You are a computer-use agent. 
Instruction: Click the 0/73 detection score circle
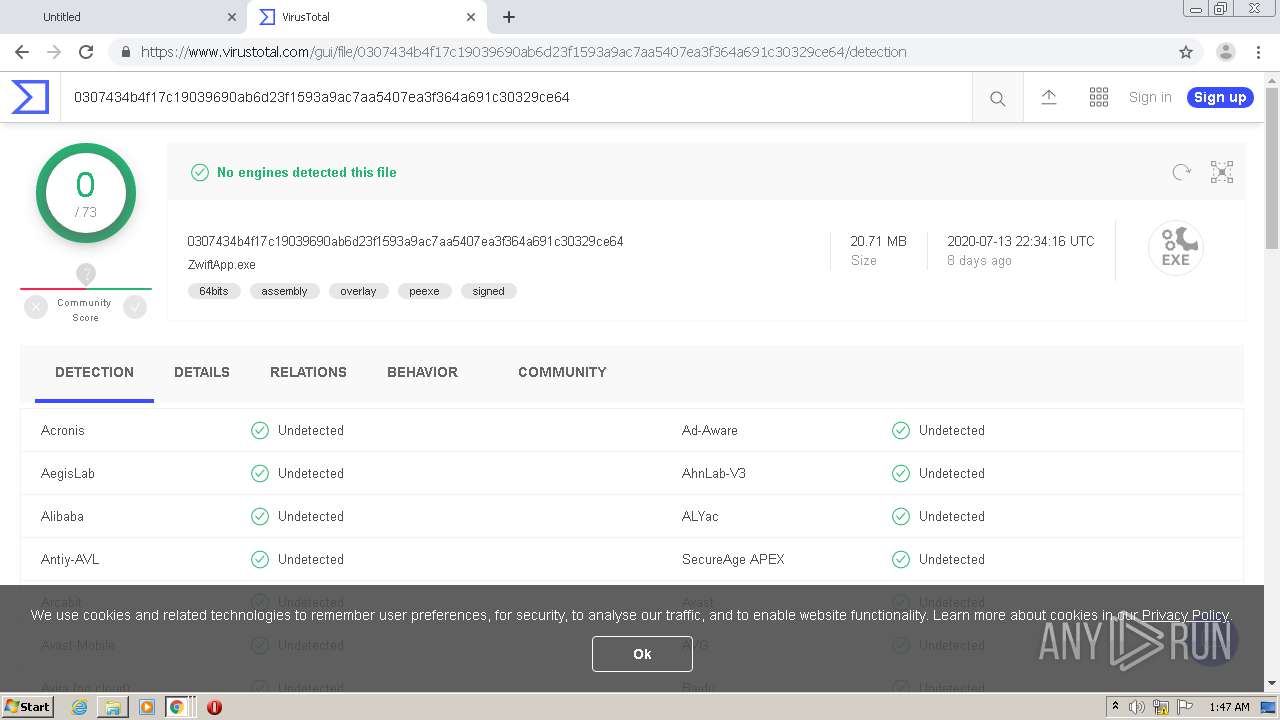[86, 193]
